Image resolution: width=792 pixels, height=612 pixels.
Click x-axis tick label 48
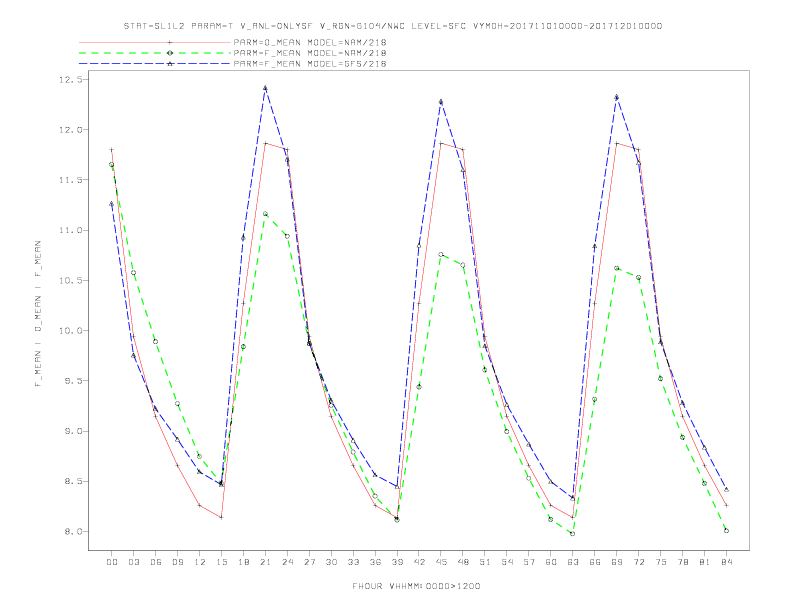tap(463, 562)
